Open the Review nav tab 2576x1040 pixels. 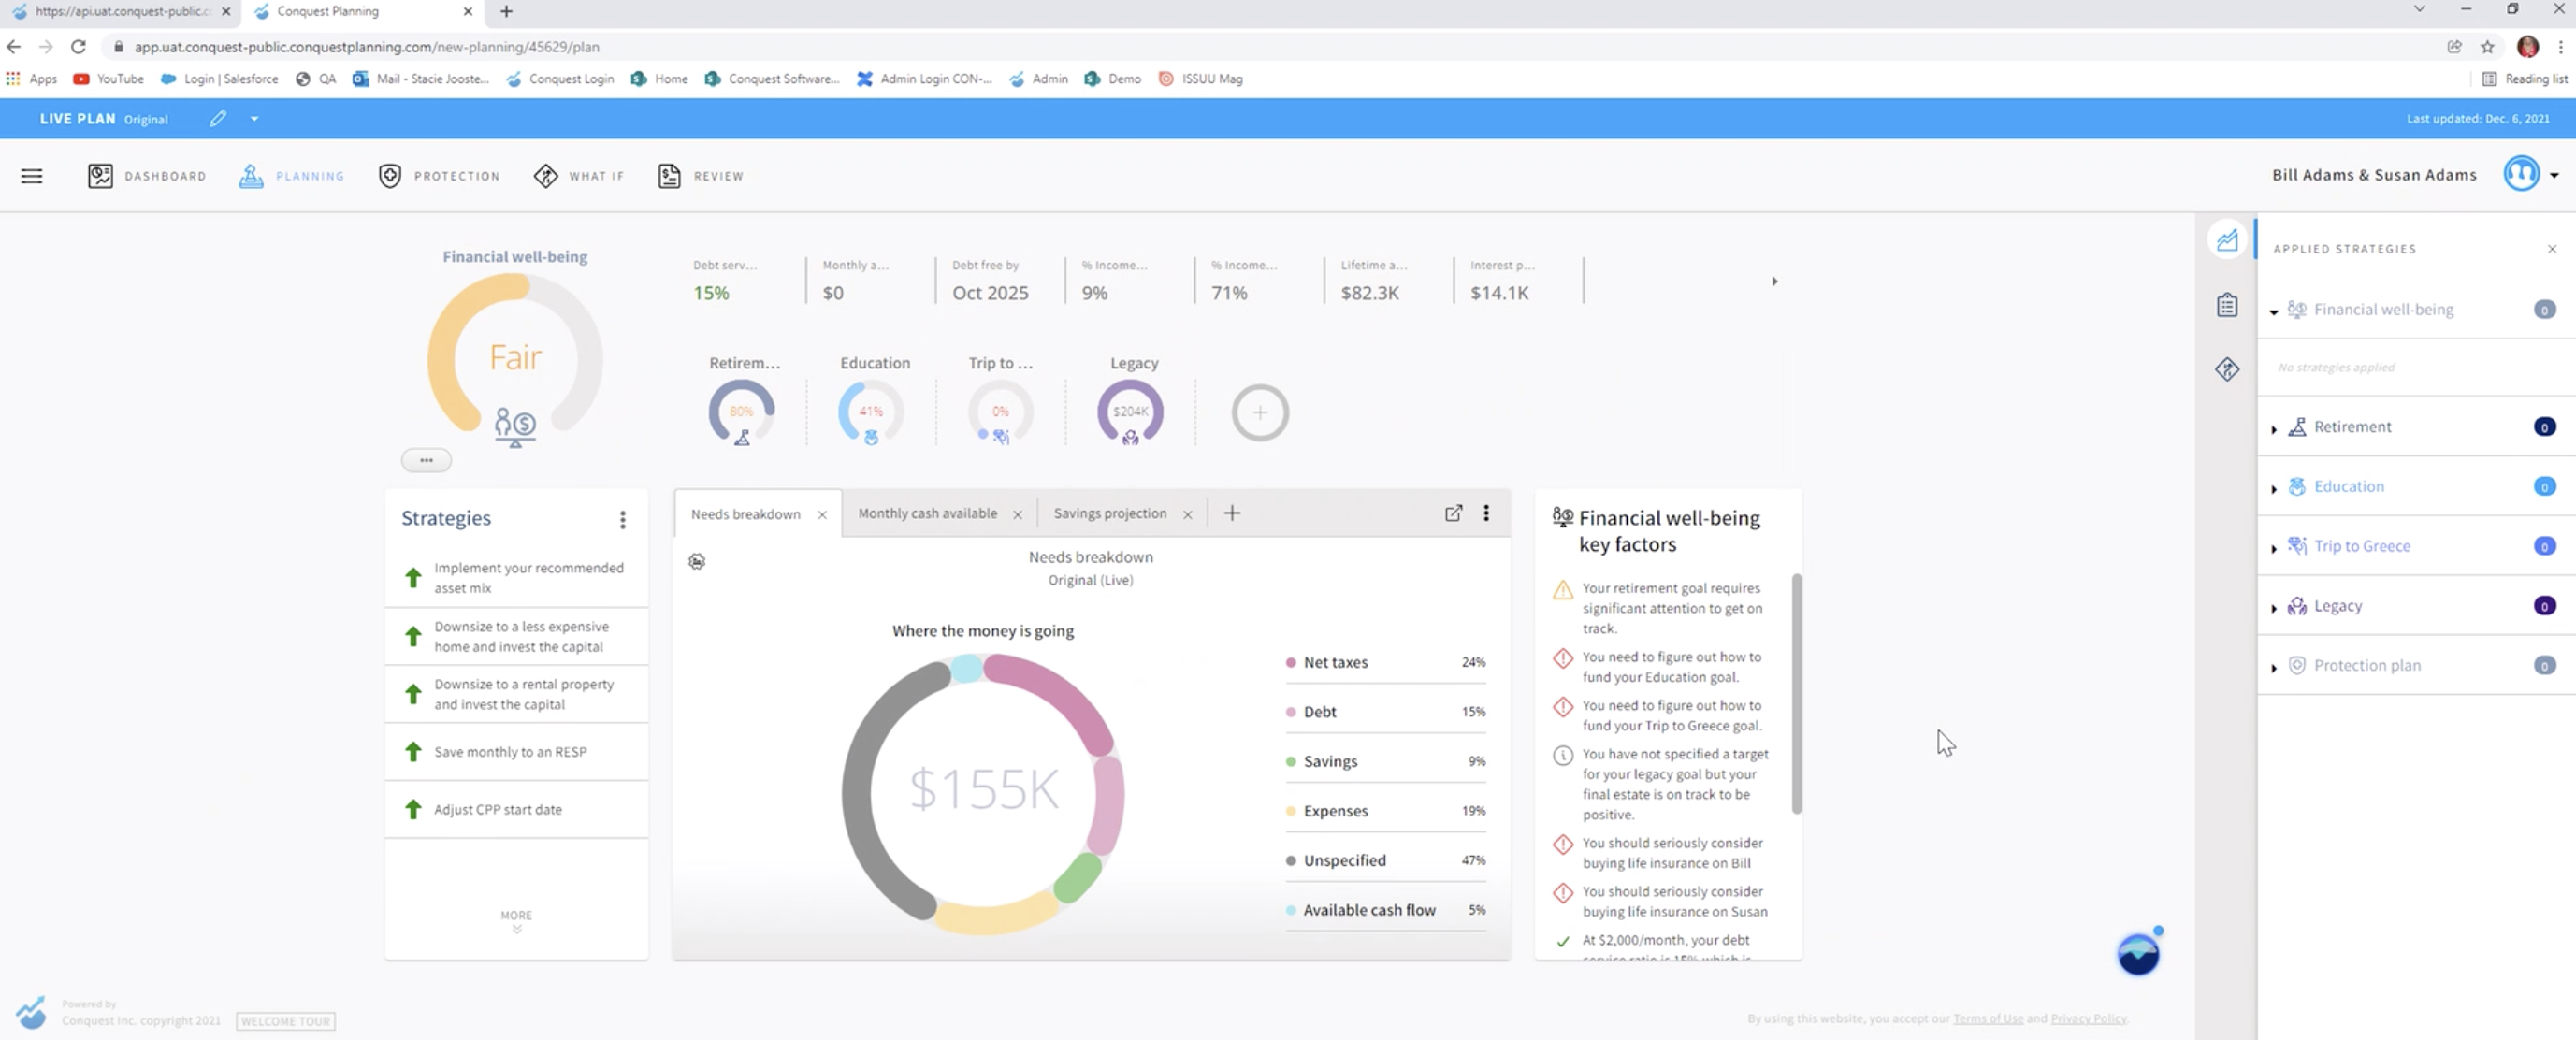(x=700, y=176)
